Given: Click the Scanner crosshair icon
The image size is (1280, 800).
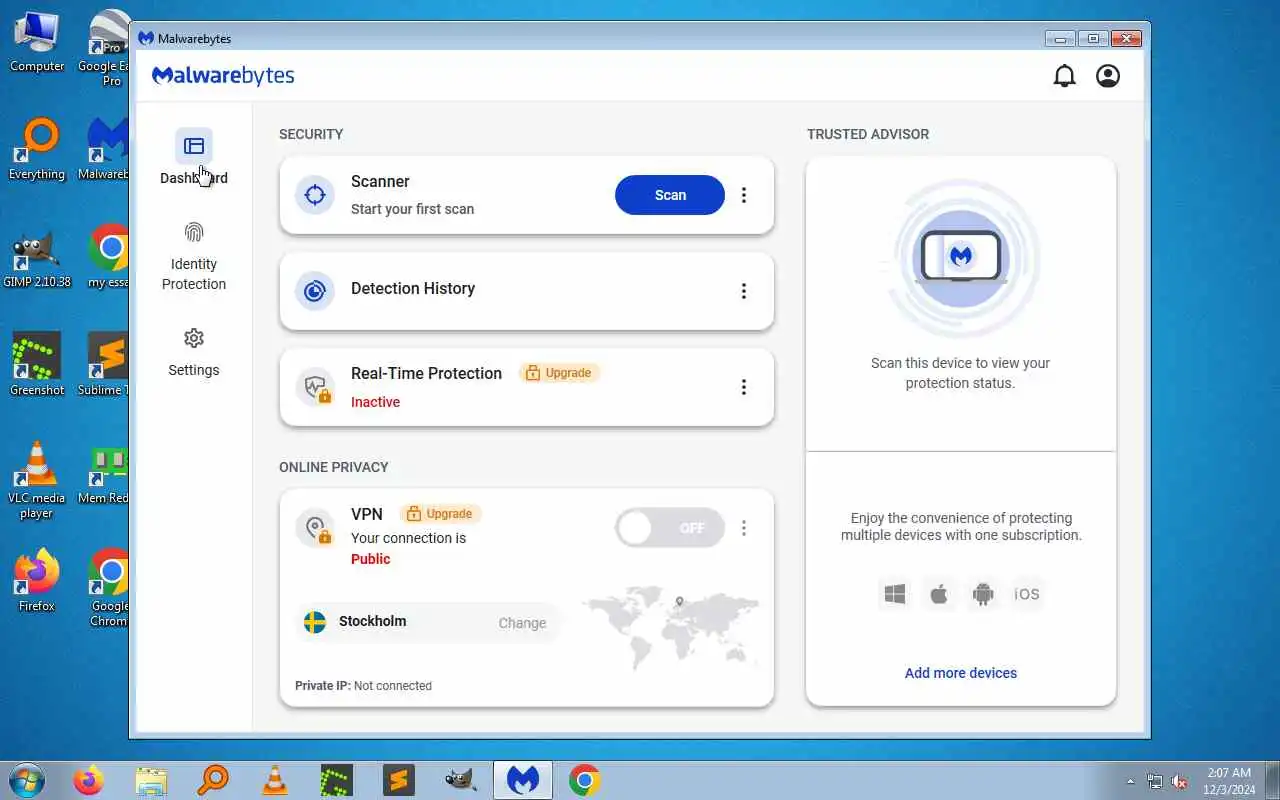Looking at the screenshot, I should tap(315, 195).
